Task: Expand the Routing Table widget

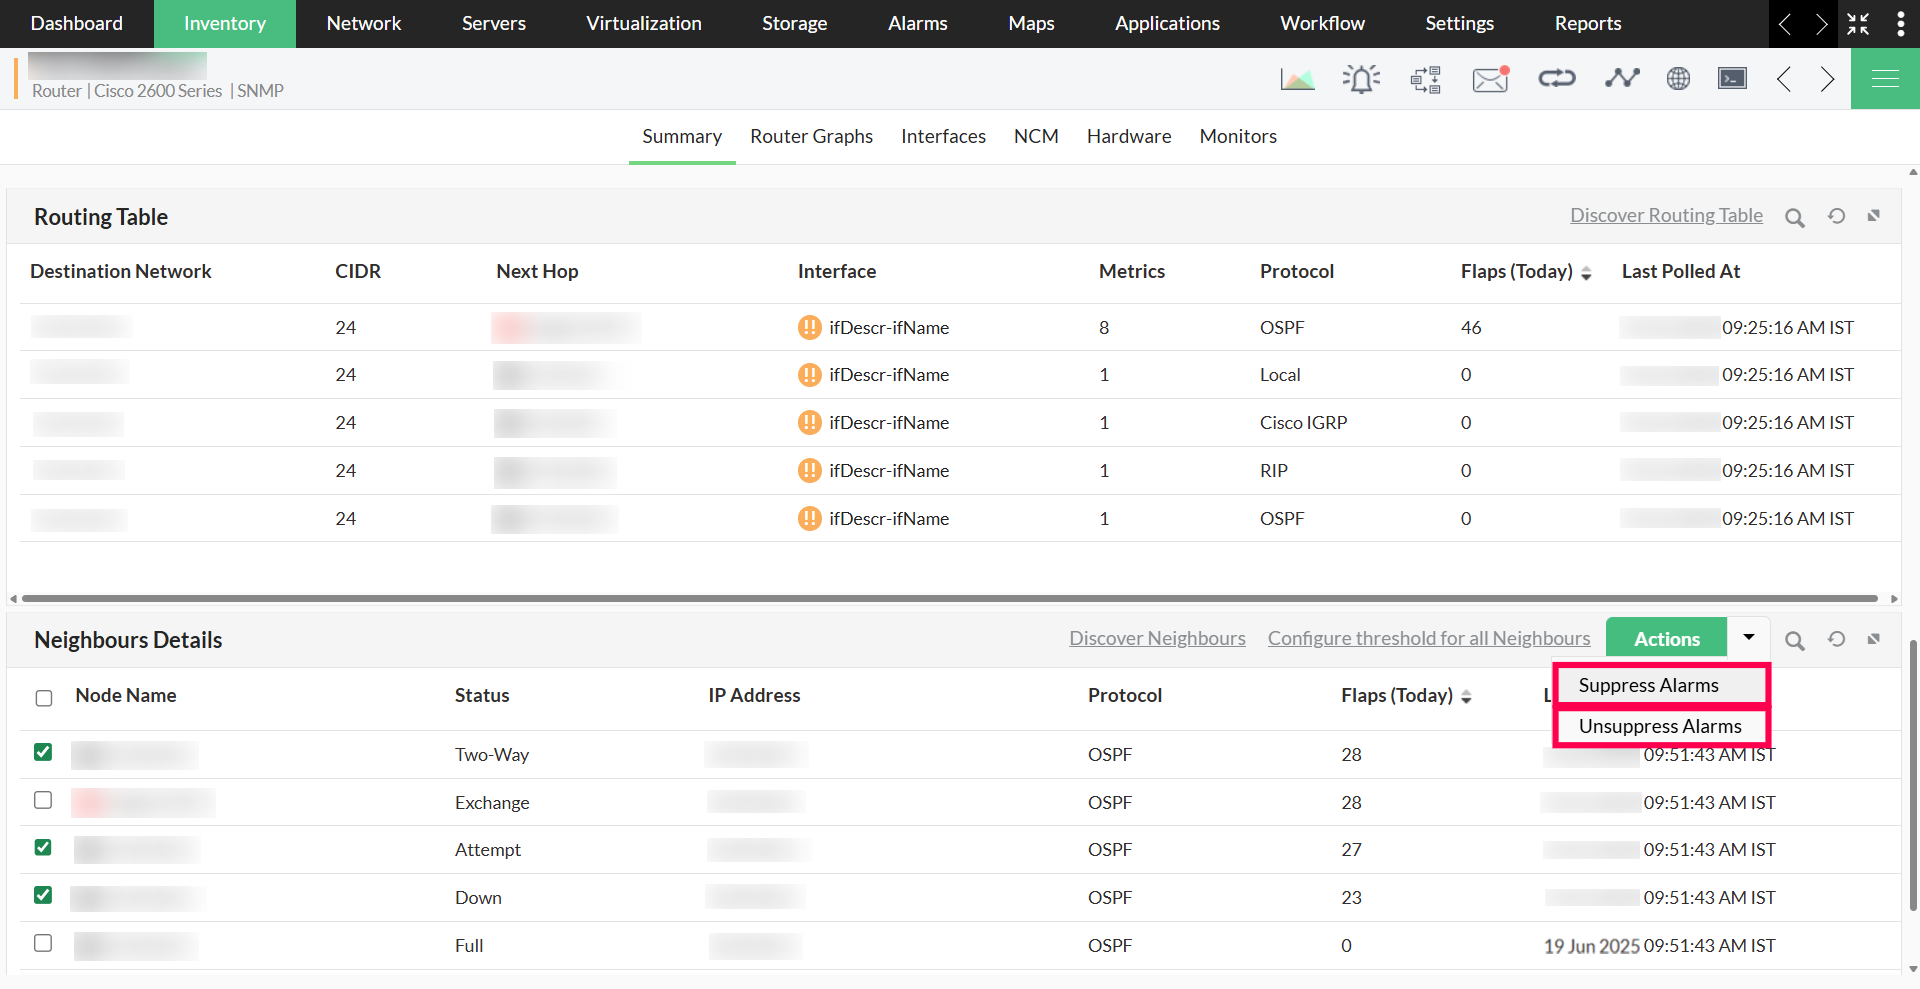Action: 1874,215
